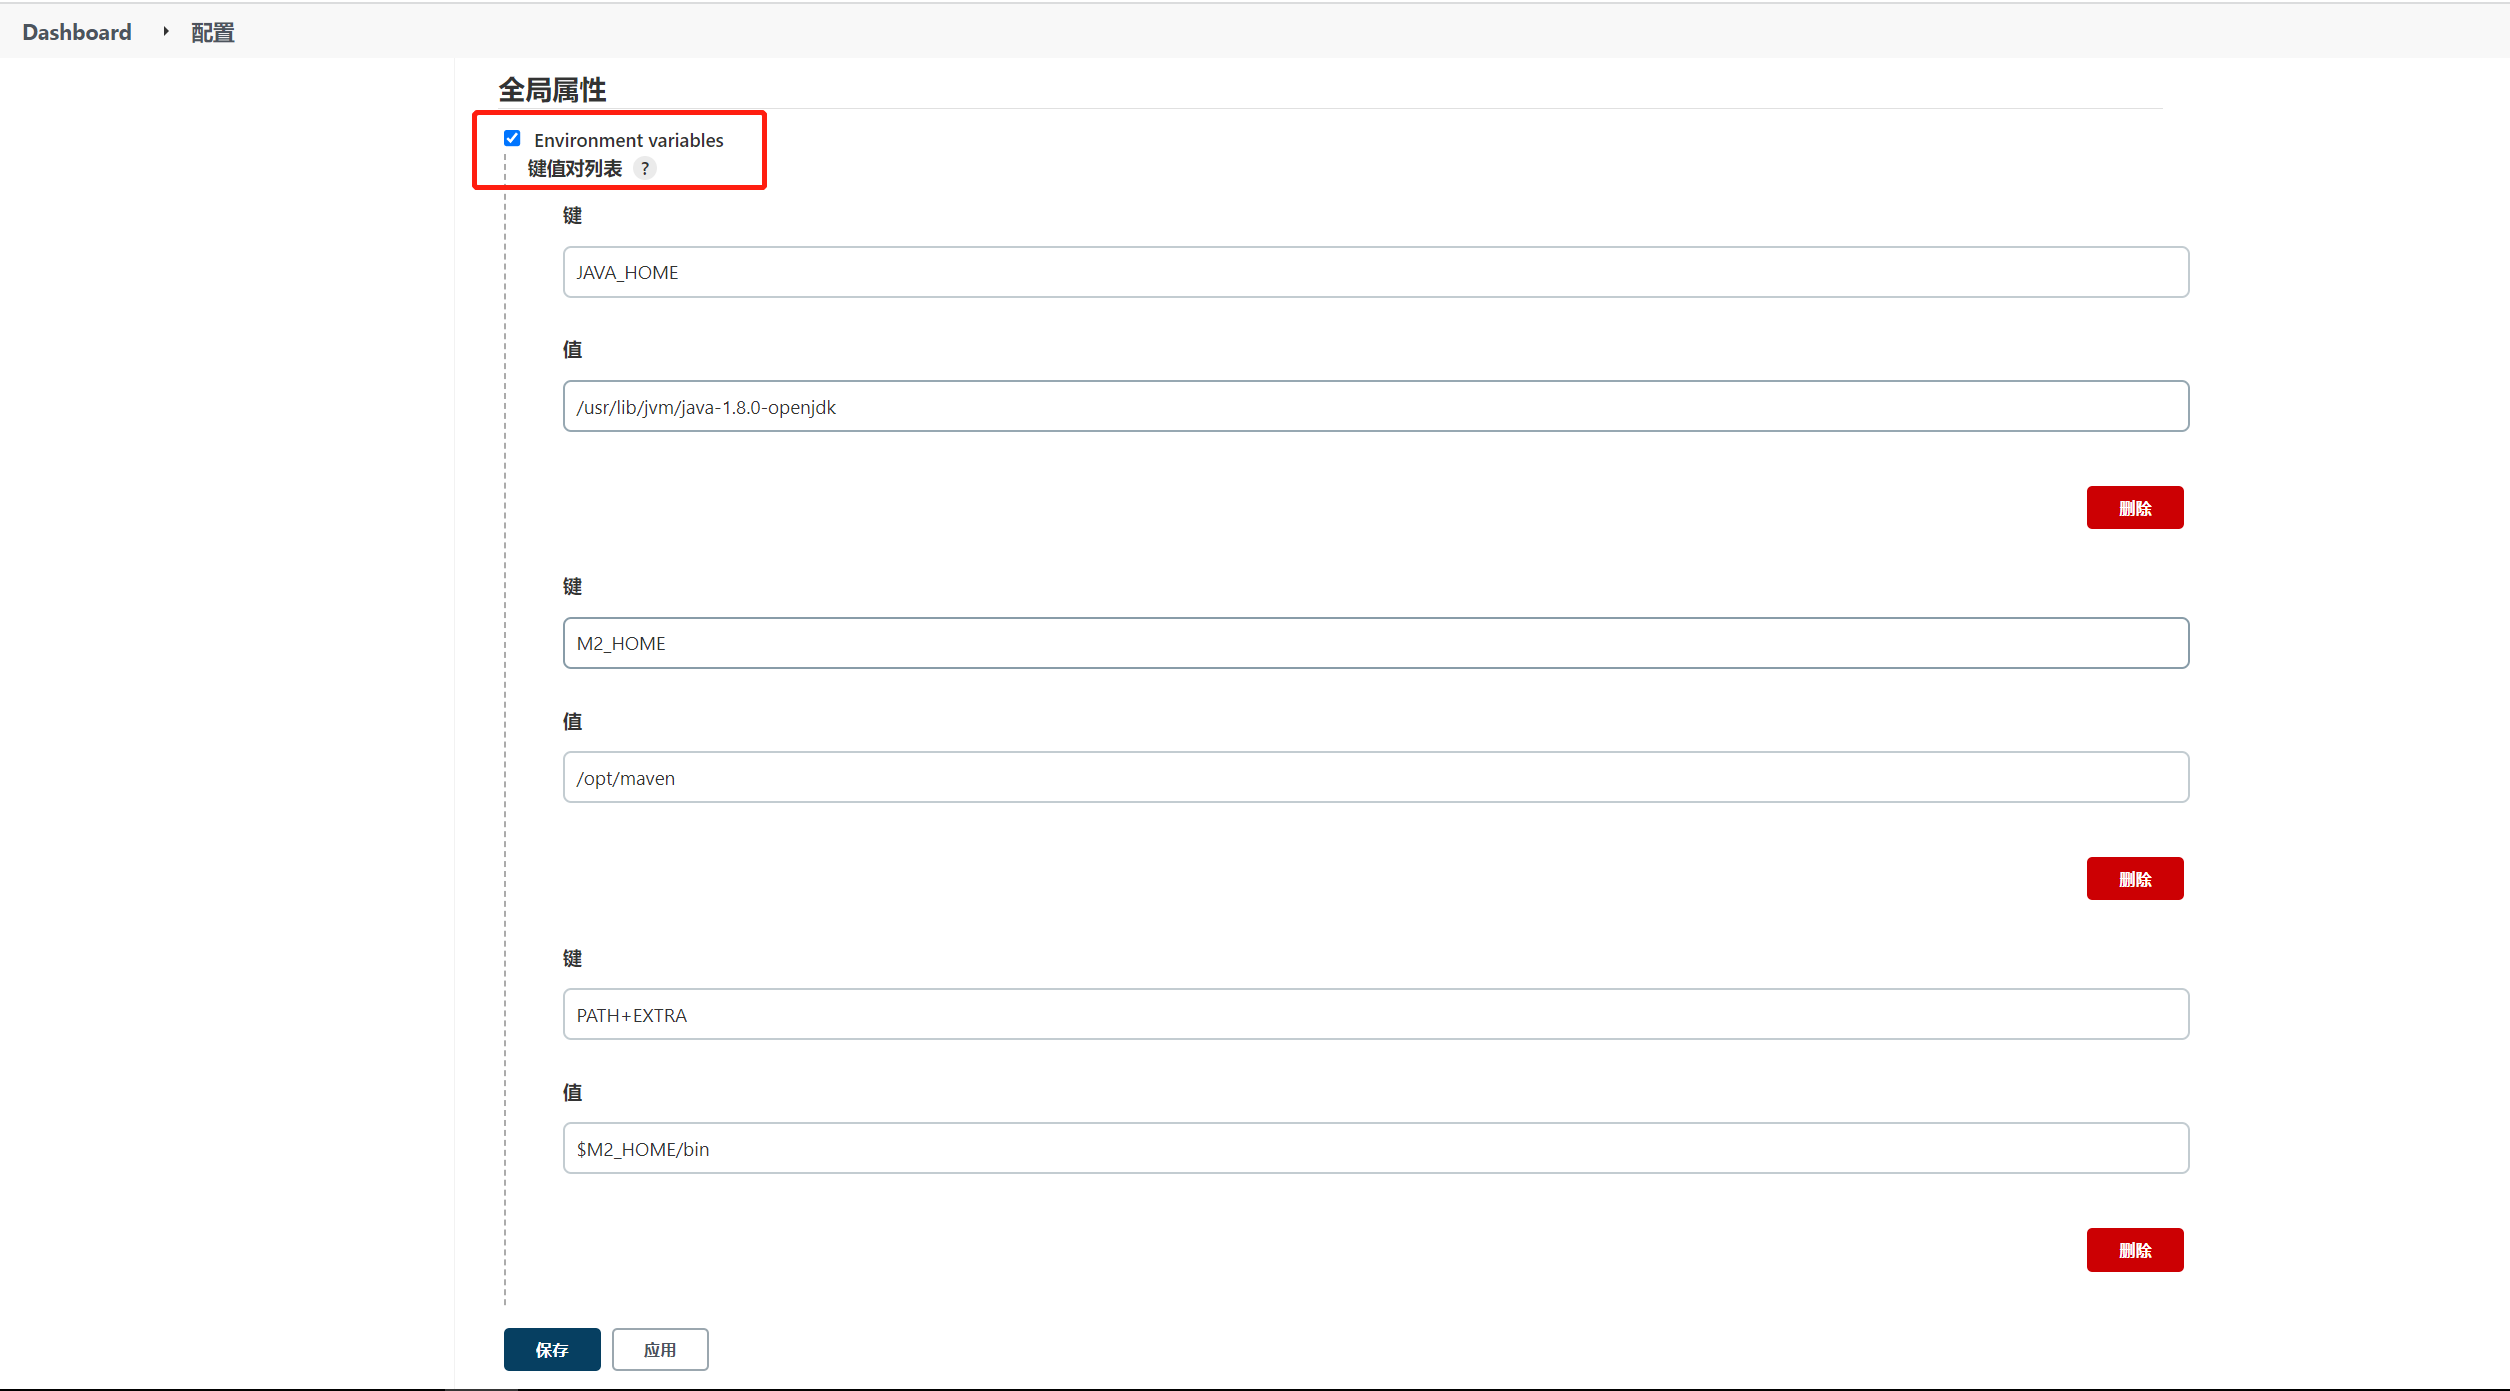
Task: Click the 键值对列表 label
Action: 575,168
